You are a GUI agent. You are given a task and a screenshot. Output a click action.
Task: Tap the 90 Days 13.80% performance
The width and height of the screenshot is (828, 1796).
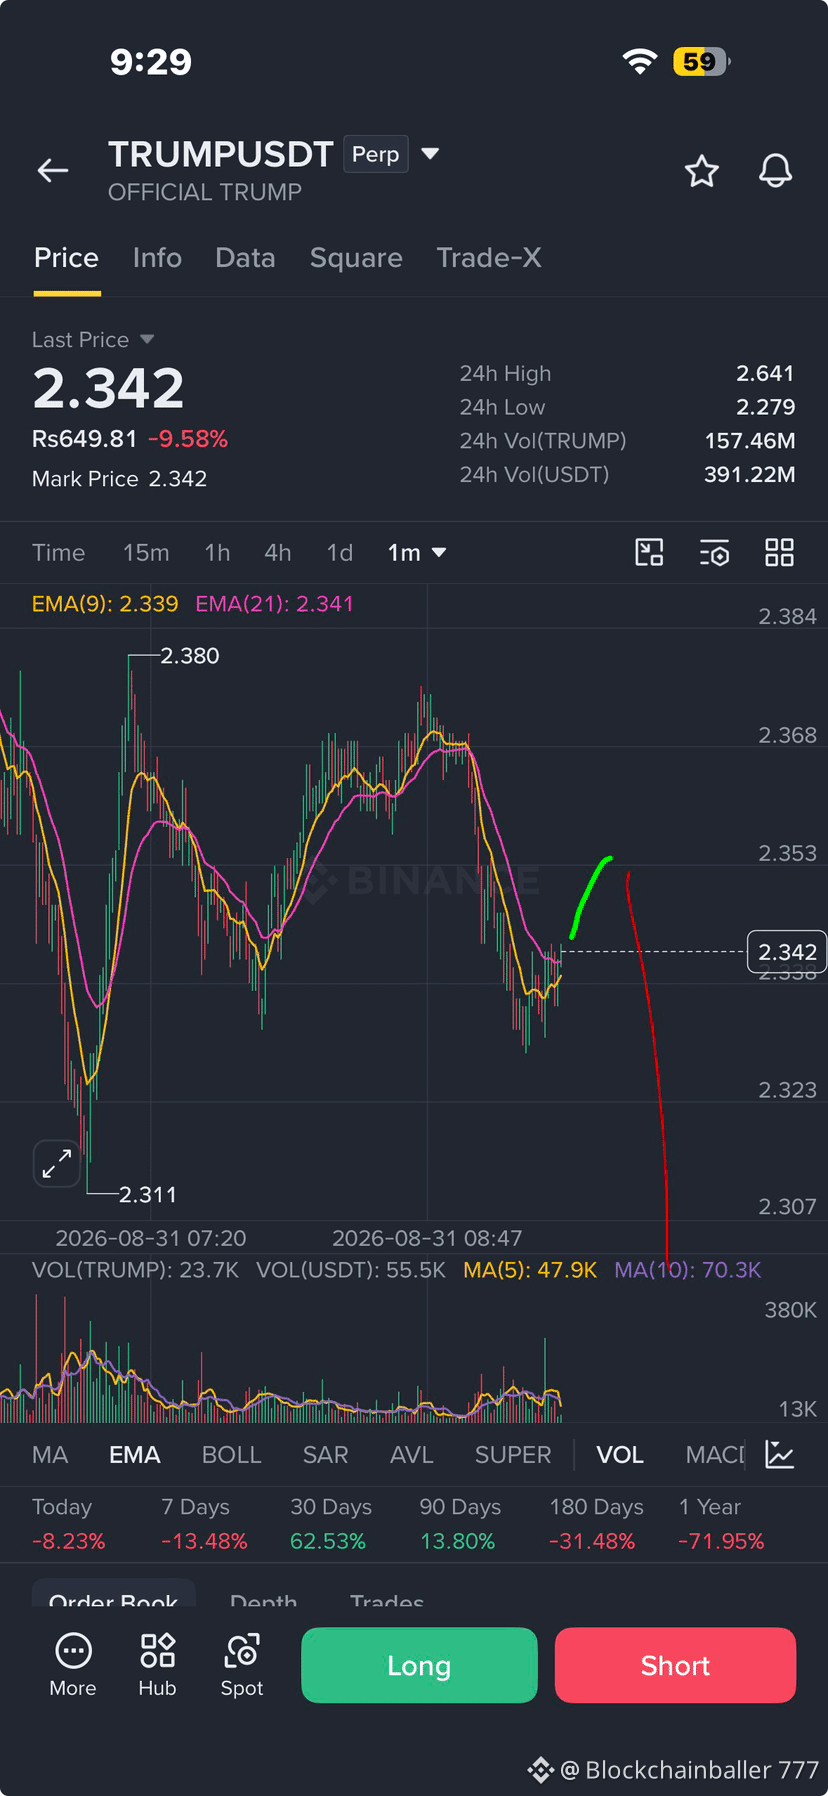459,1524
